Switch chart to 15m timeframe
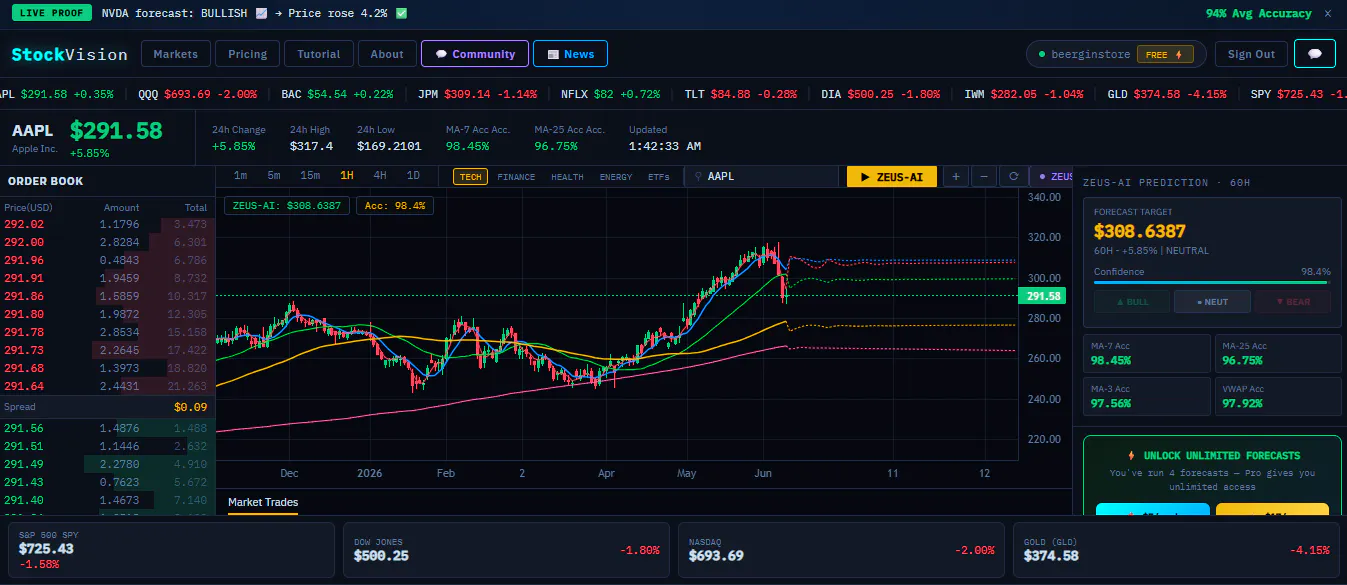This screenshot has width=1347, height=585. point(310,176)
